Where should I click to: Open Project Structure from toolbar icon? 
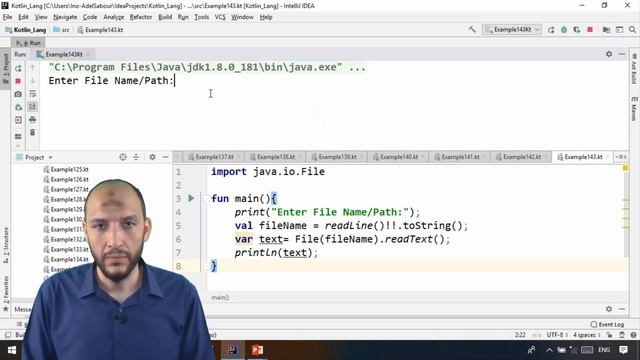(607, 30)
